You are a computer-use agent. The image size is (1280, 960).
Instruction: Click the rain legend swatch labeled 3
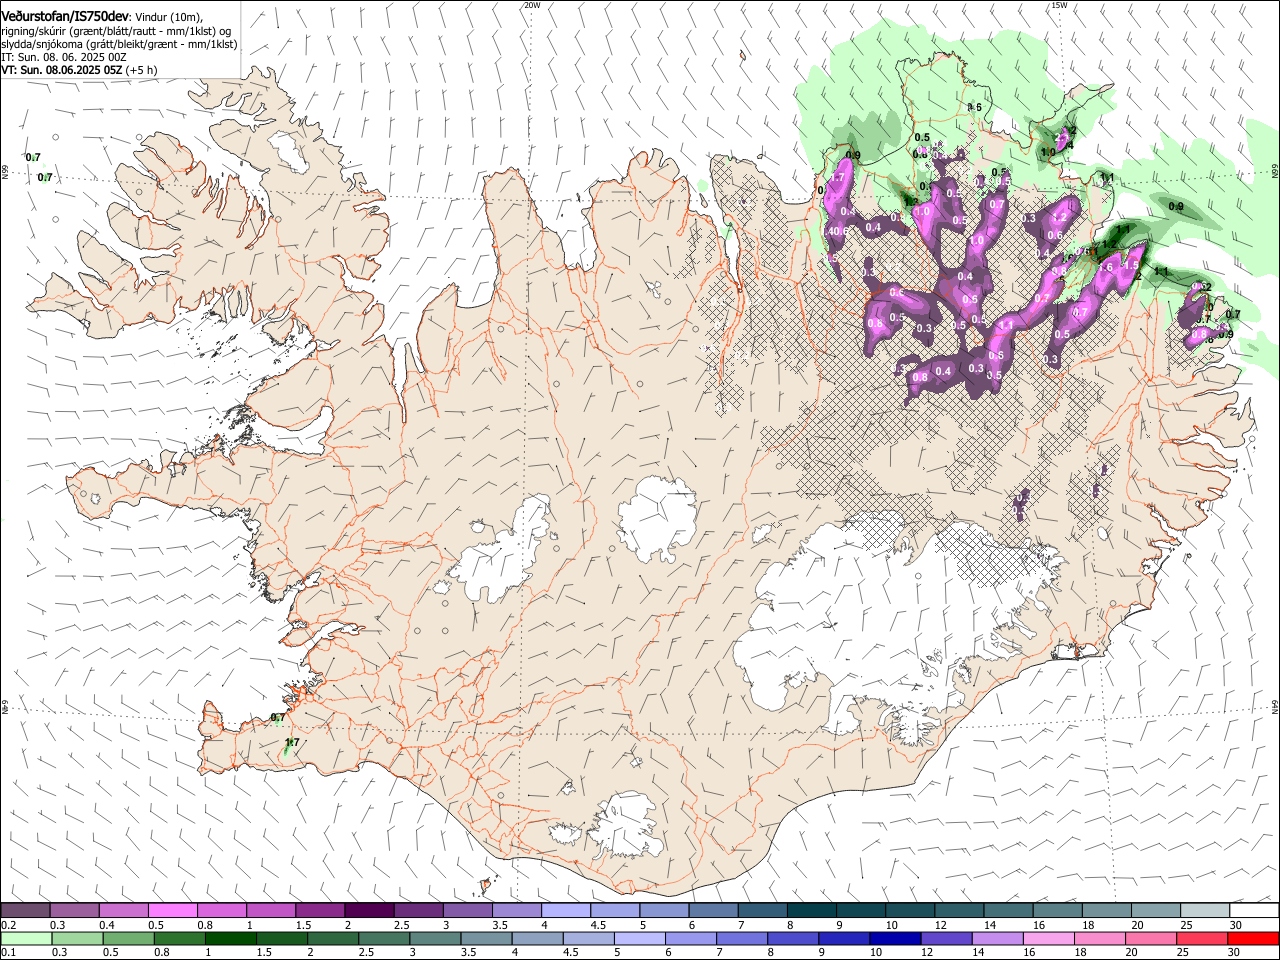click(x=434, y=939)
